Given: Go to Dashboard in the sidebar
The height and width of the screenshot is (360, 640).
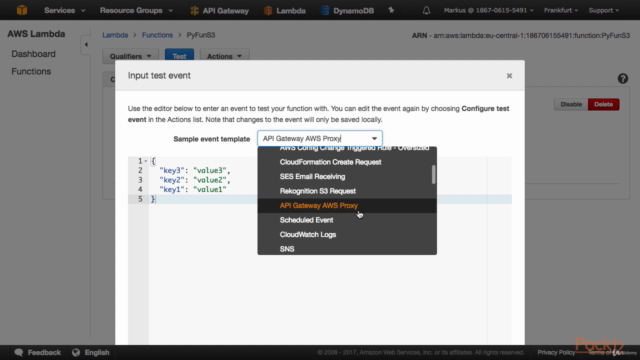Looking at the screenshot, I should click(33, 54).
